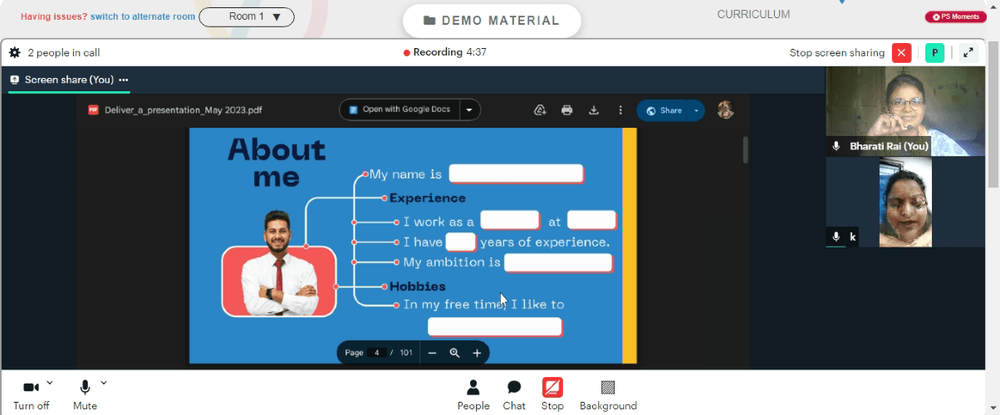Open the People panel

473,395
